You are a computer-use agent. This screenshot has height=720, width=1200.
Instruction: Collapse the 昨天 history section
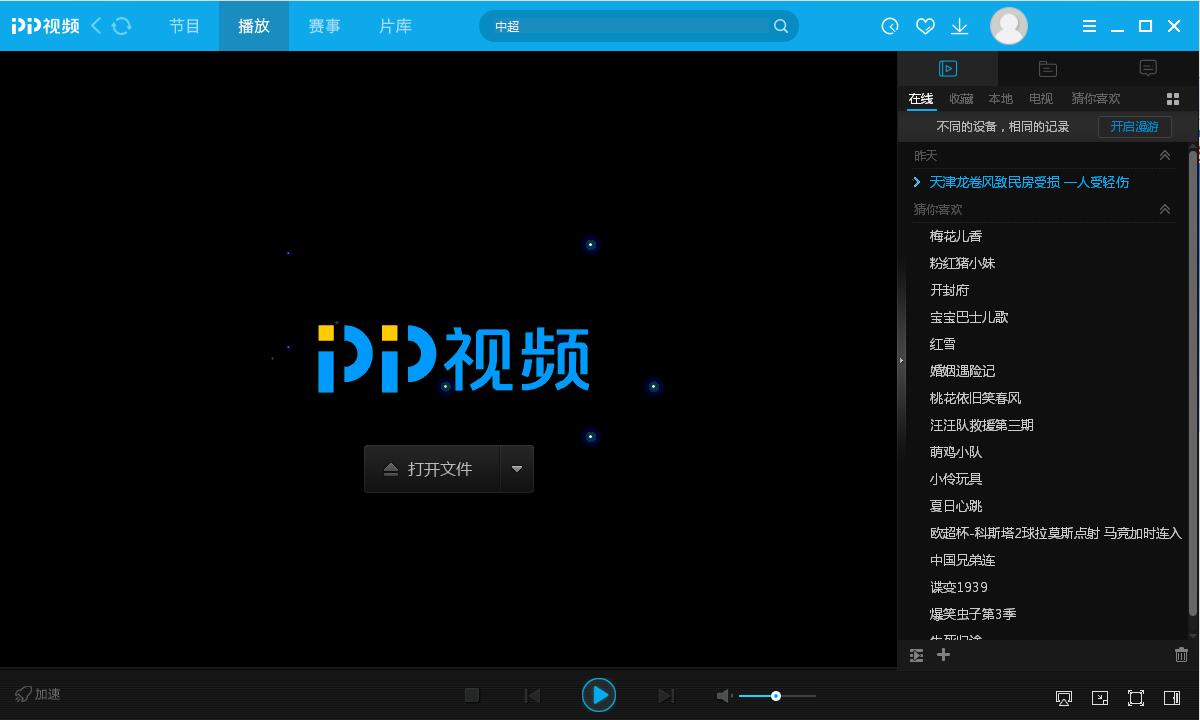tap(1164, 155)
